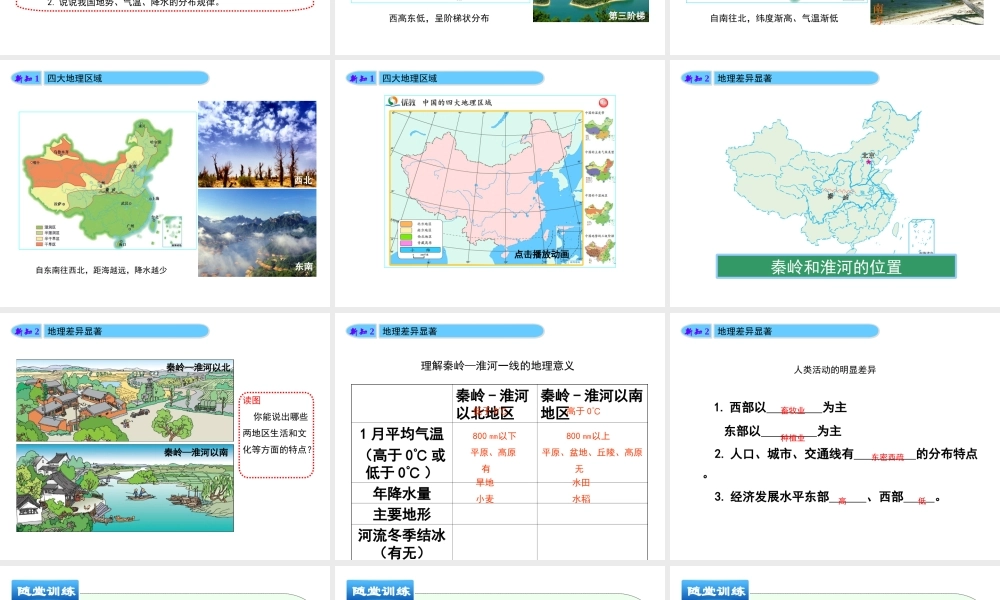The height and width of the screenshot is (600, 1000).
Task: Click the red round button on the 中国的四大地理区域 animation
Action: (x=603, y=103)
